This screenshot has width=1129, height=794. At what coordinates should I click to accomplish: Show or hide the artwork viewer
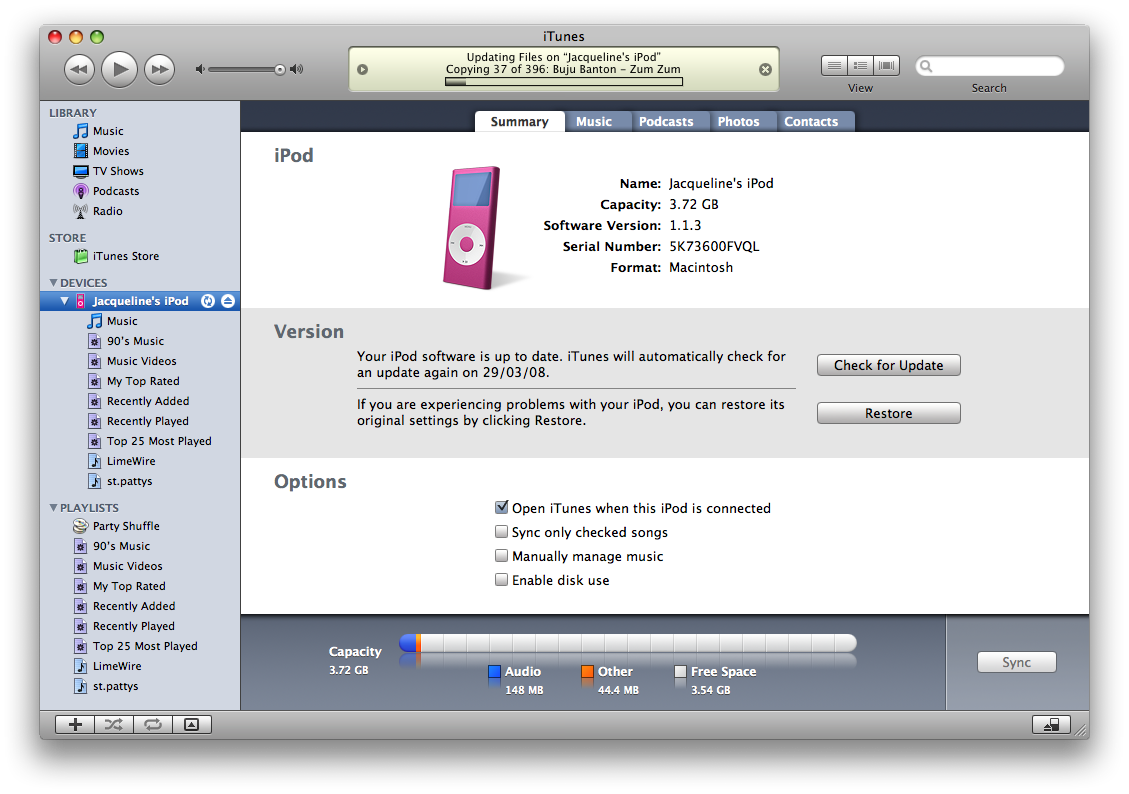[x=192, y=725]
